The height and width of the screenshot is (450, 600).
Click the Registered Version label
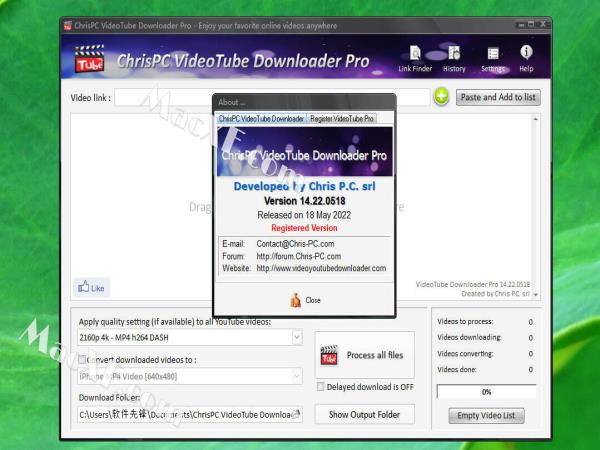tap(304, 228)
